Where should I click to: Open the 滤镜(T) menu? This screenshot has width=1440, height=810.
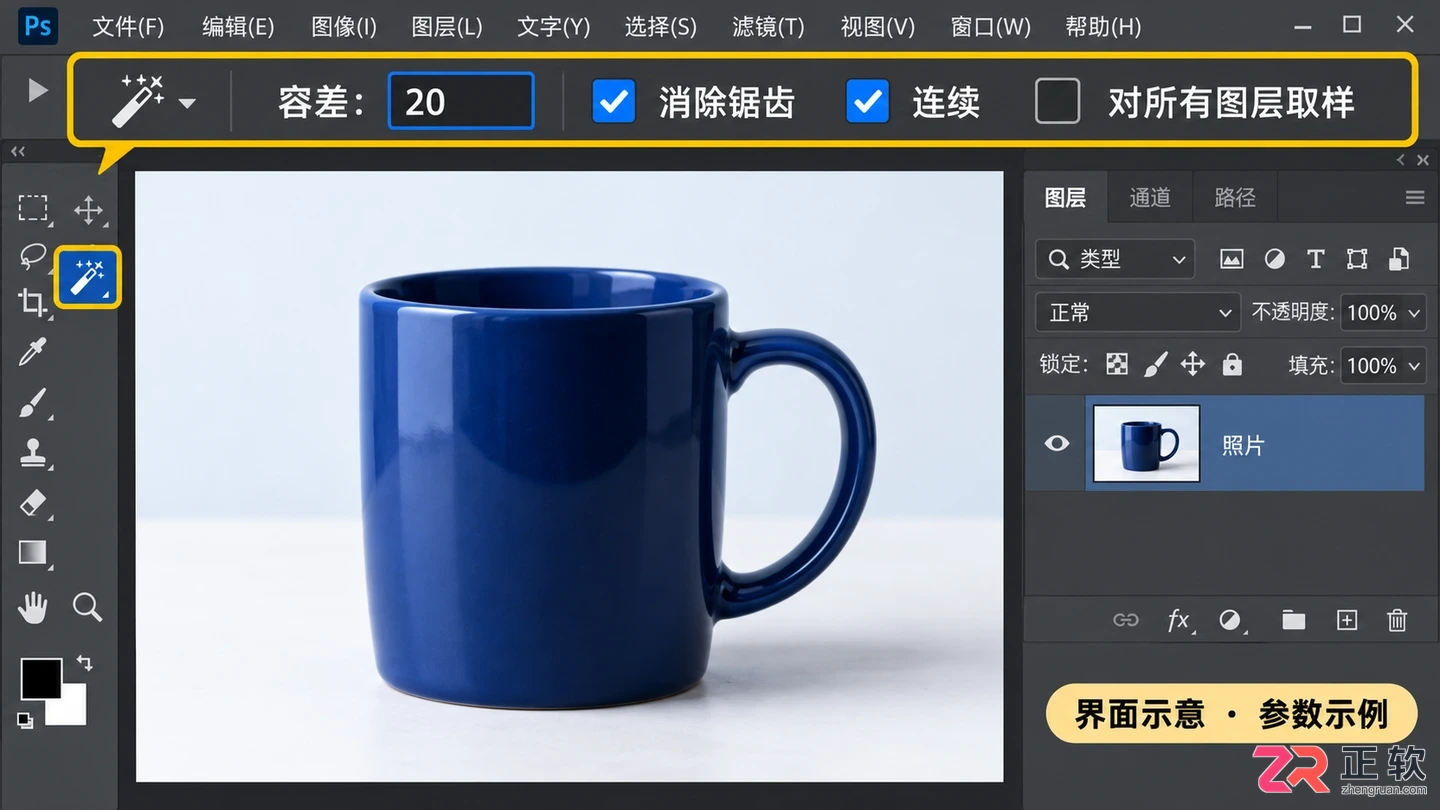768,27
